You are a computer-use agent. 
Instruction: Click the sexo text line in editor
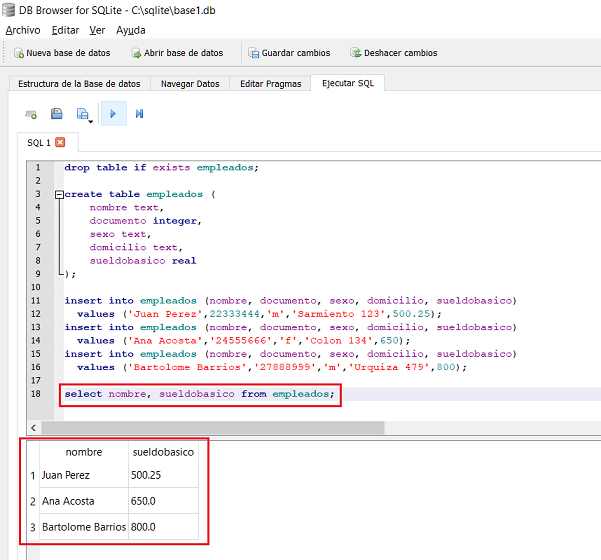(120, 234)
